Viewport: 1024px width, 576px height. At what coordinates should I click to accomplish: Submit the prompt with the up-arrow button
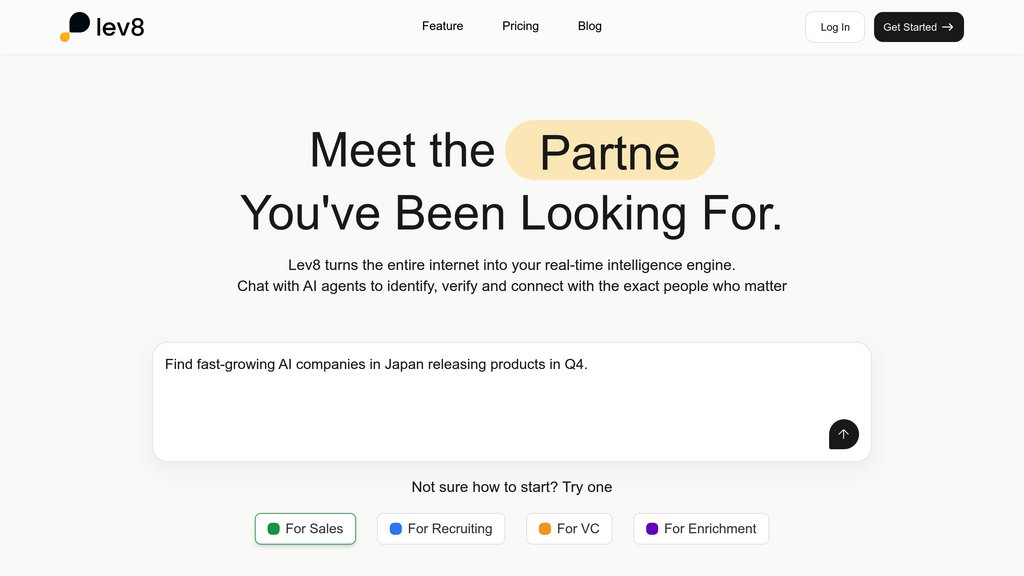843,434
